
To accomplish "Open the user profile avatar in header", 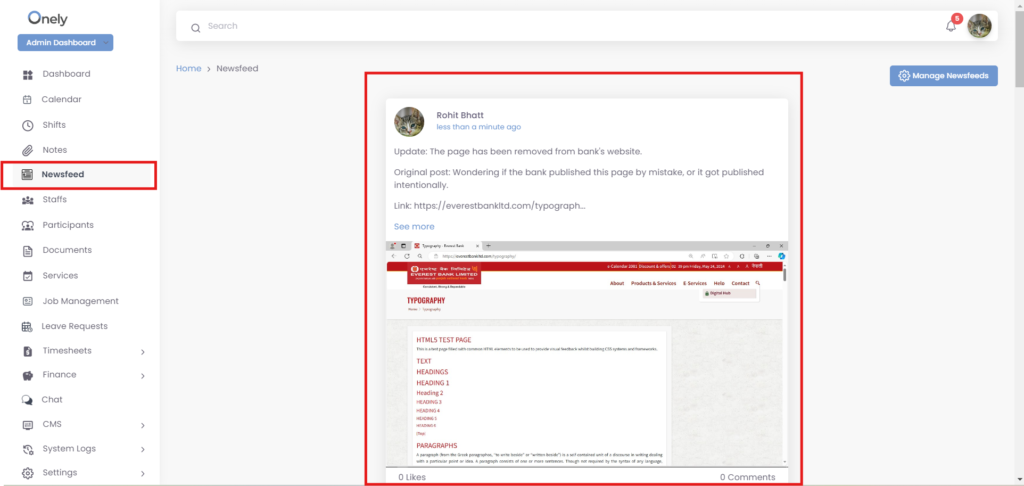I will click(x=979, y=26).
